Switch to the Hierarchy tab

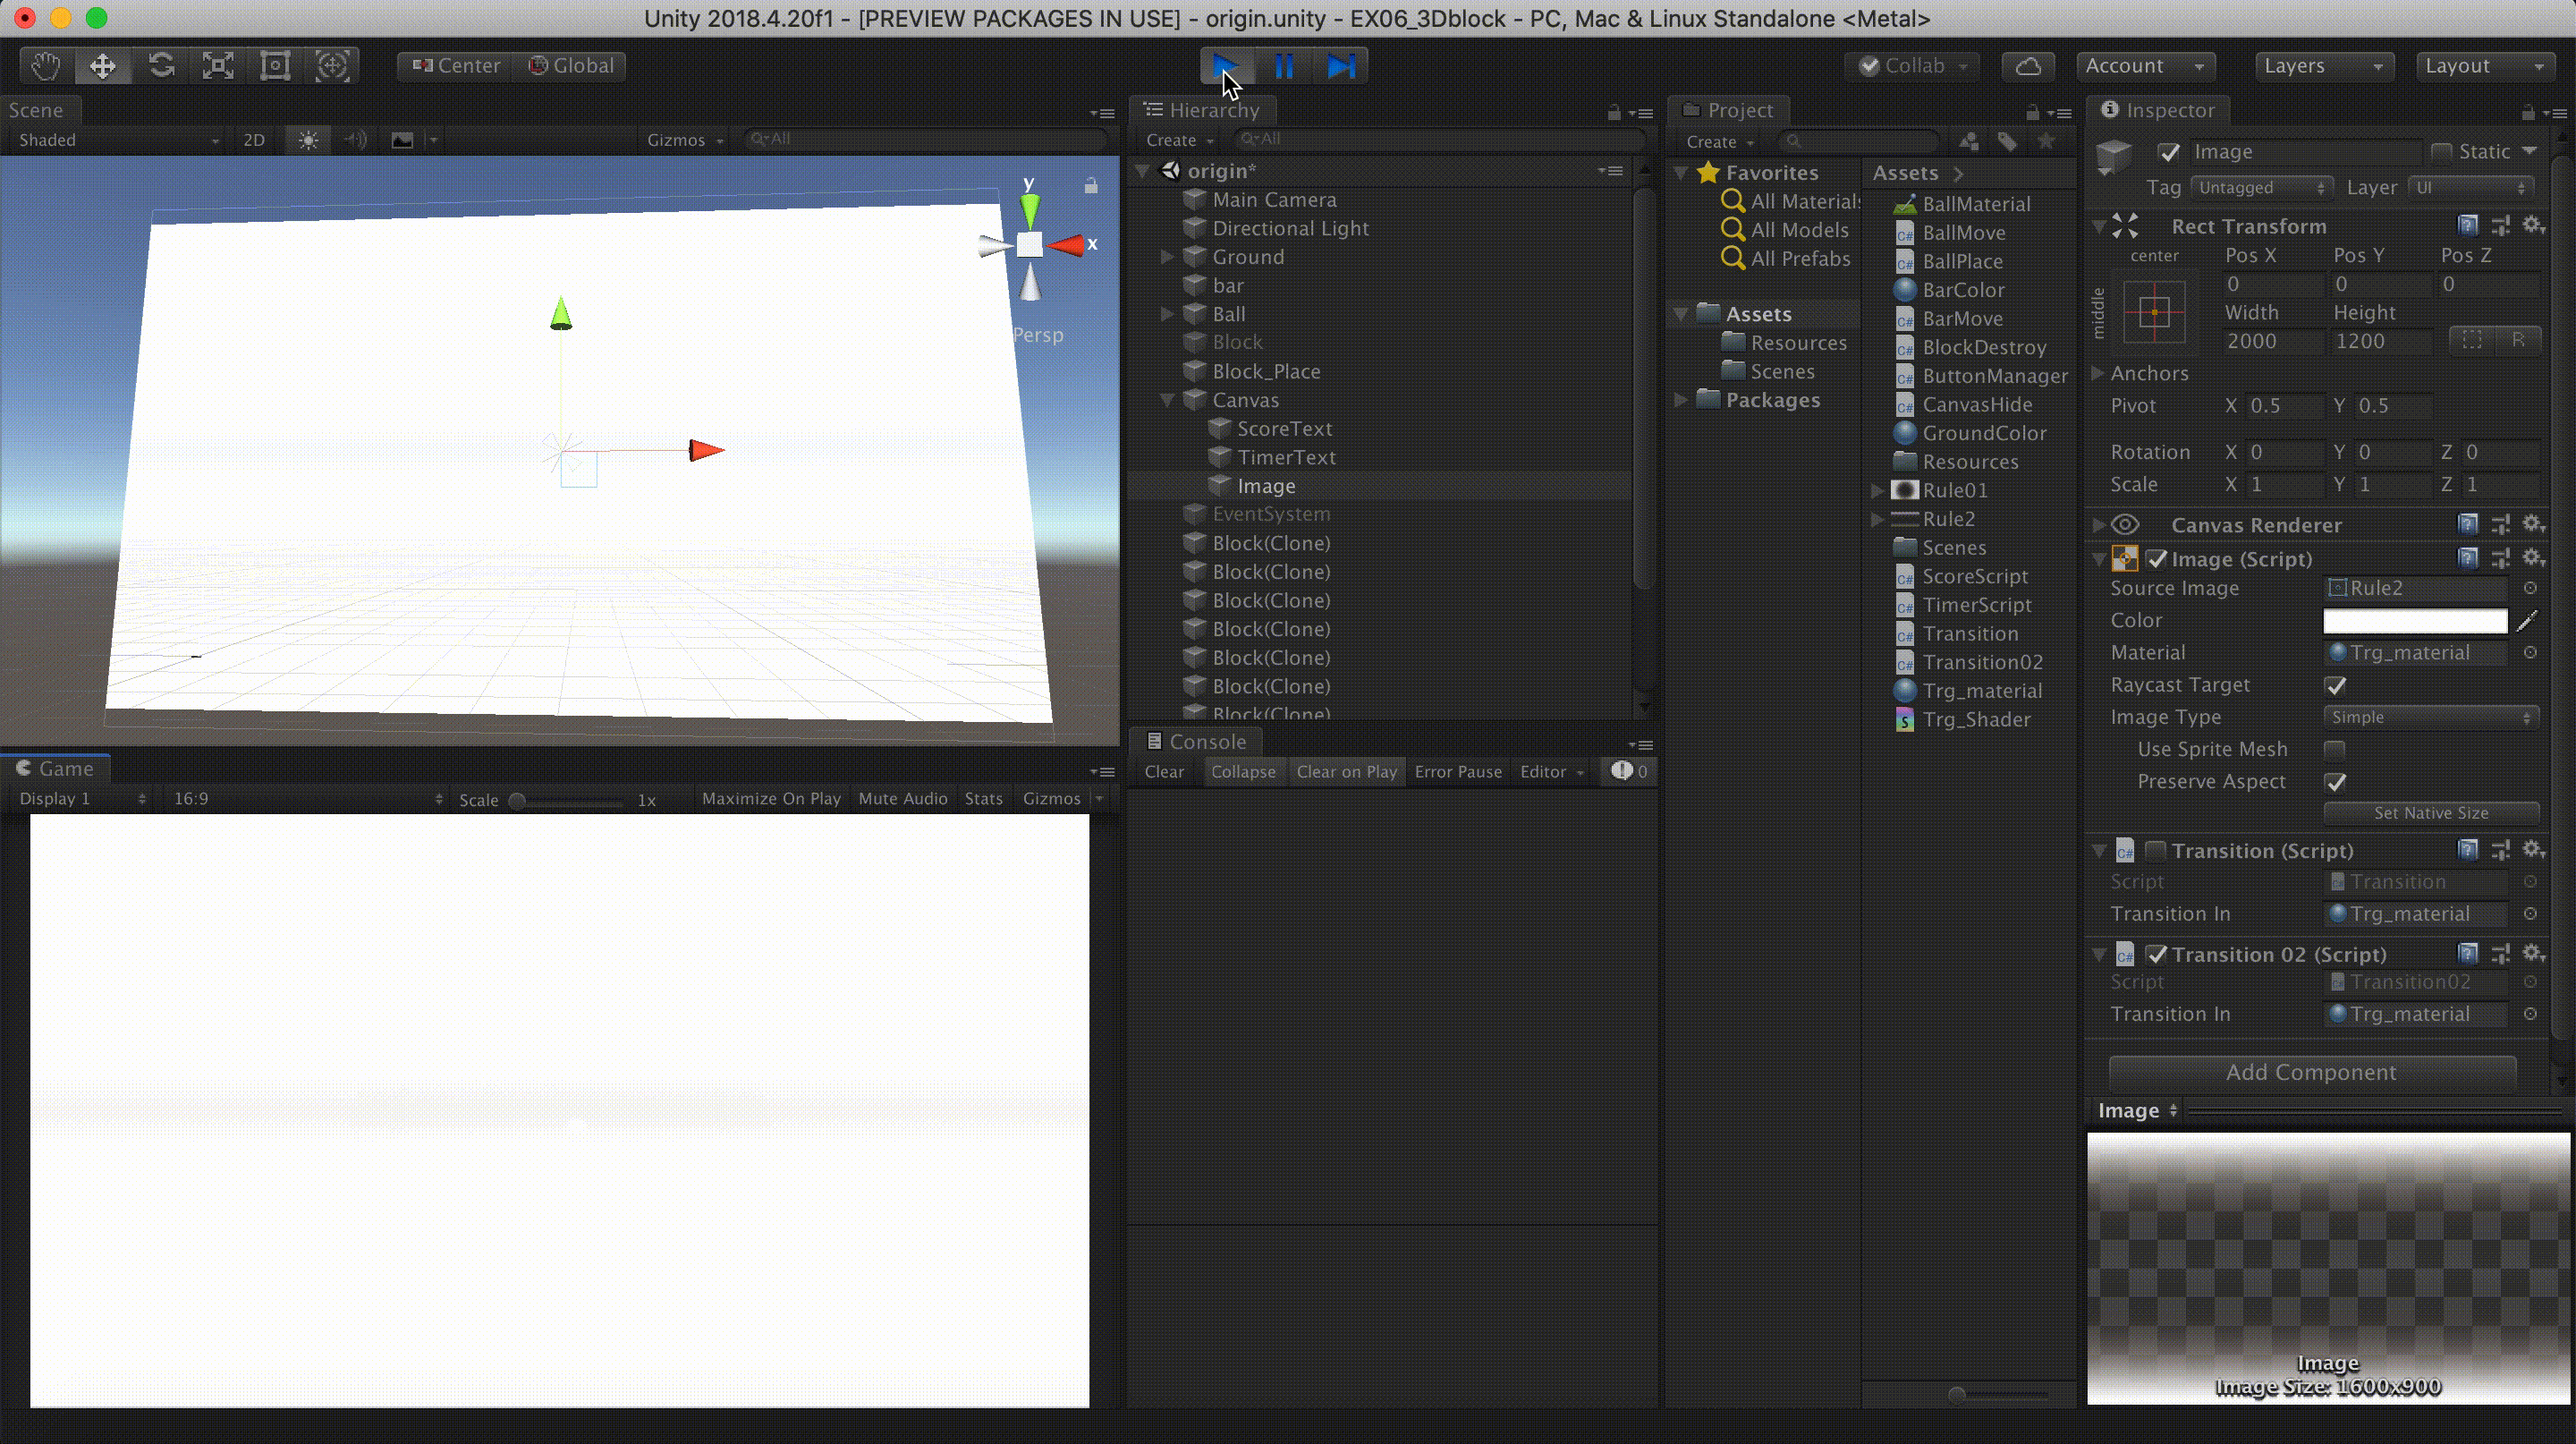click(x=1201, y=110)
